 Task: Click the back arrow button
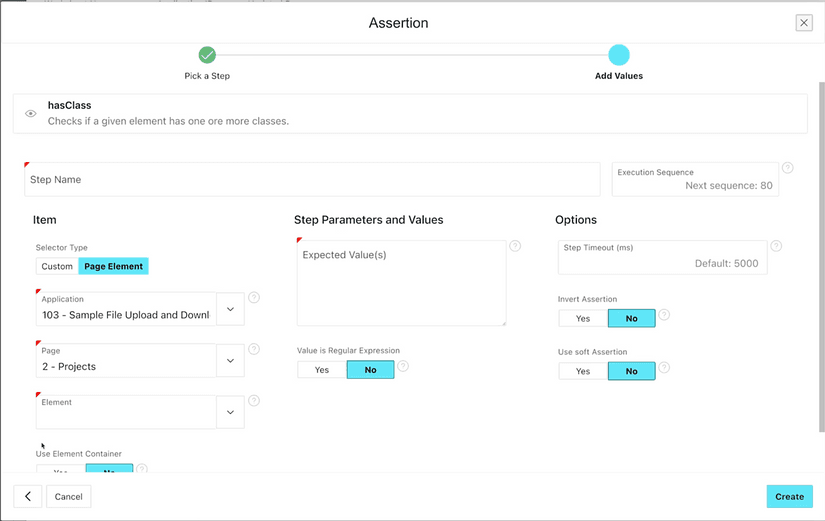click(x=27, y=496)
